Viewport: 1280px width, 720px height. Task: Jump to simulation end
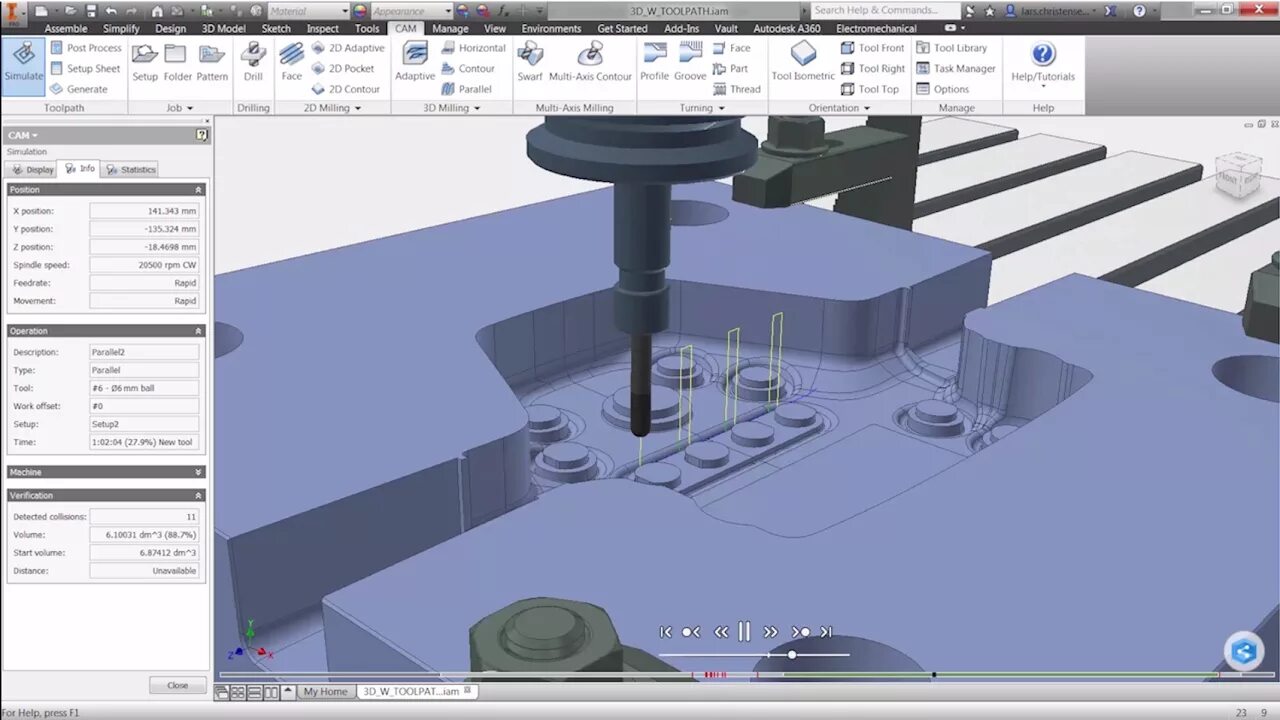pos(826,632)
